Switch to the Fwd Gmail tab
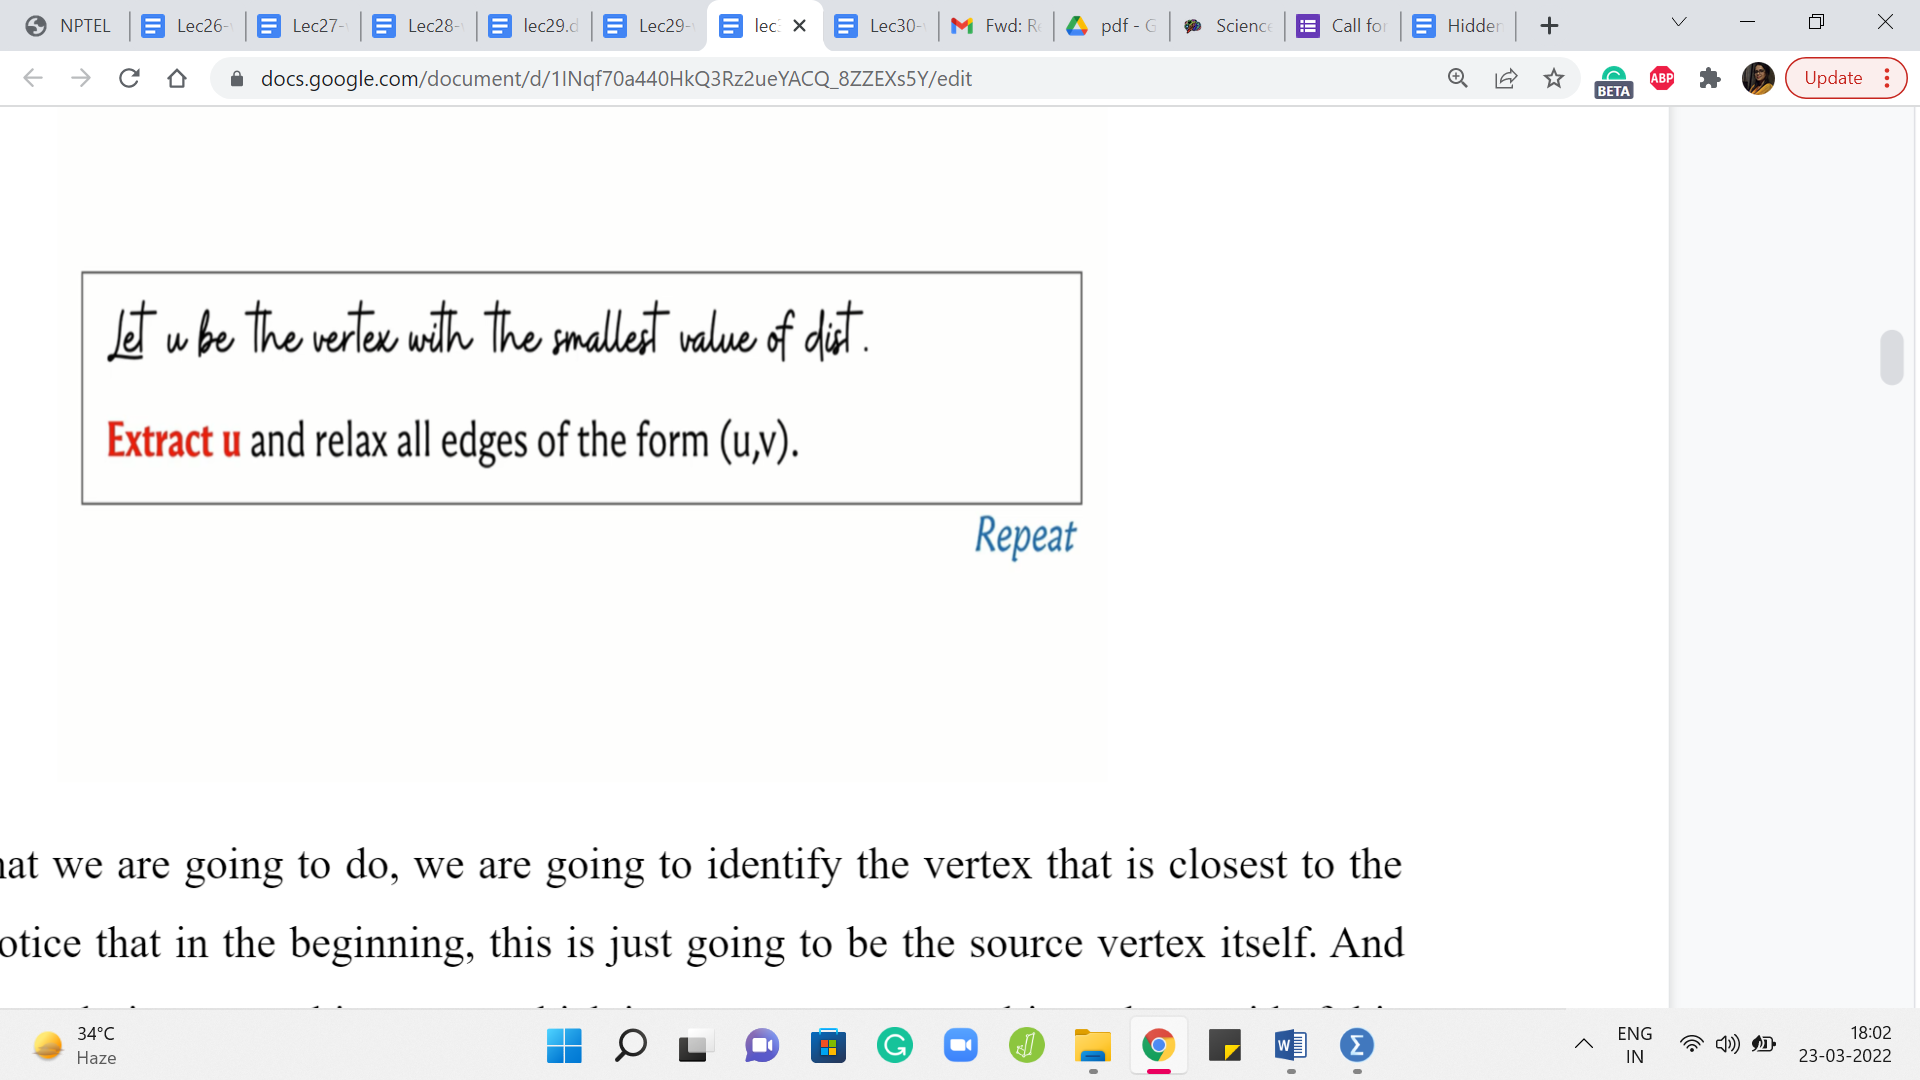The height and width of the screenshot is (1080, 1920). click(x=996, y=26)
